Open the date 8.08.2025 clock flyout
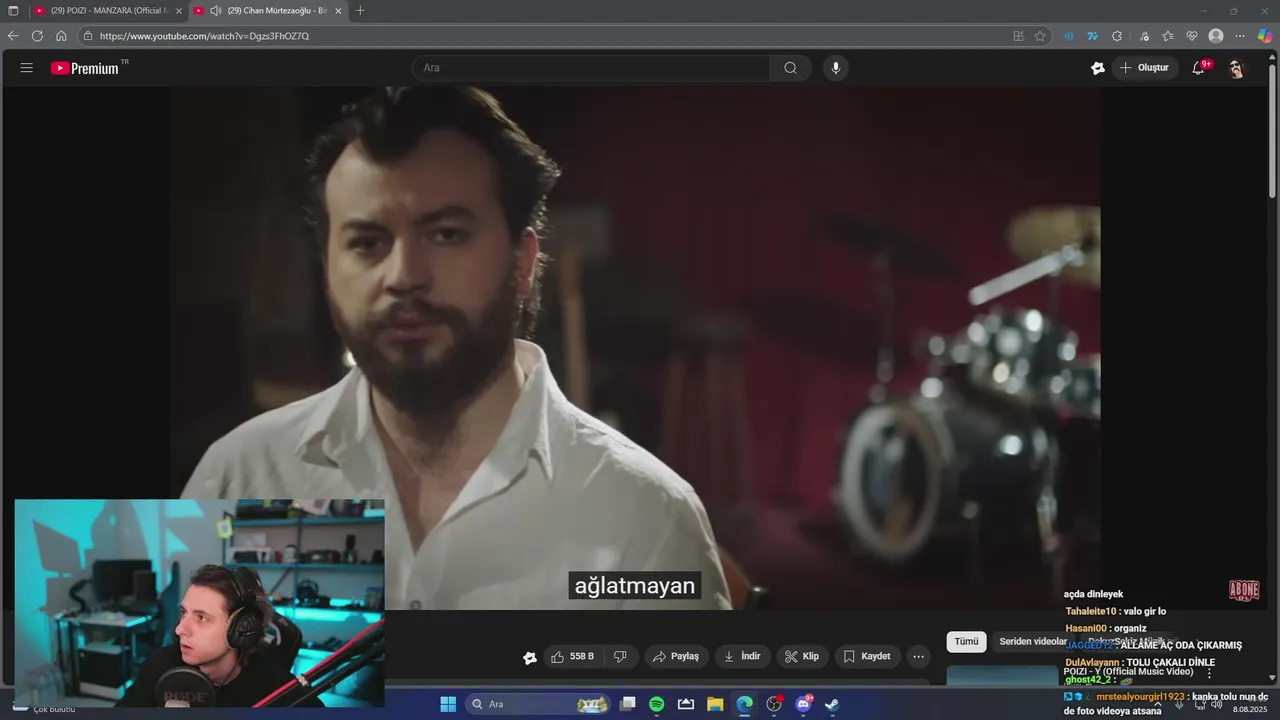1280x720 pixels. tap(1250, 709)
